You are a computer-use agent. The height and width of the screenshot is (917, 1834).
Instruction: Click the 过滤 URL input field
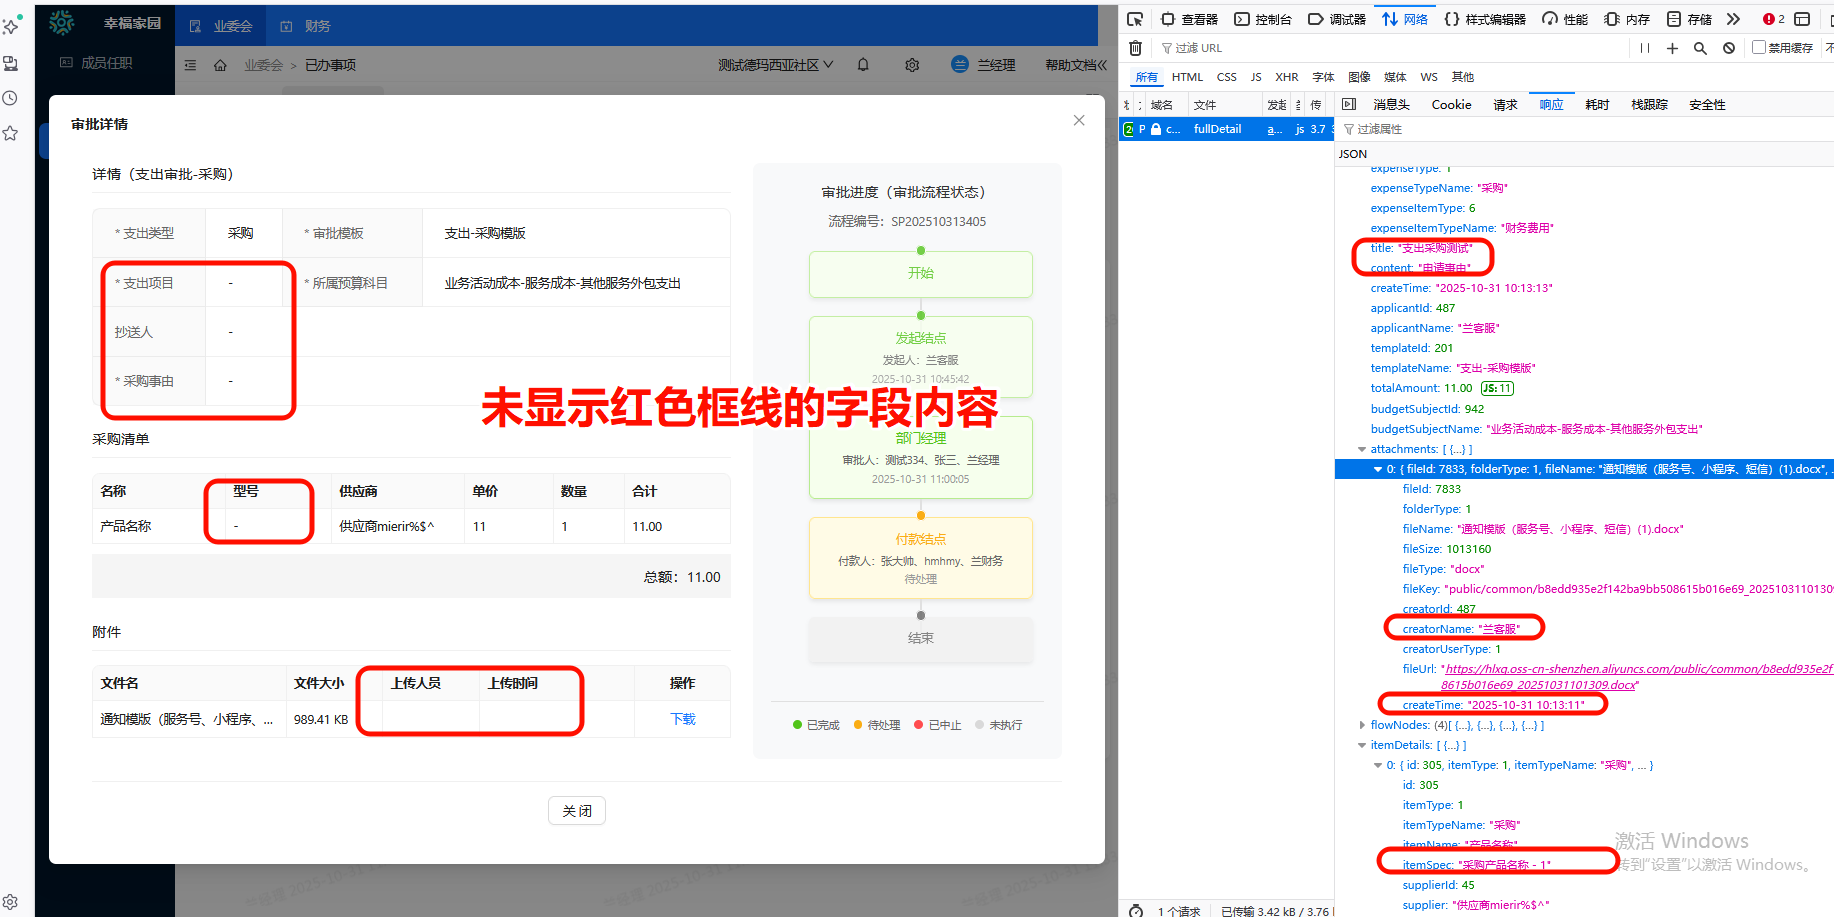(1230, 47)
